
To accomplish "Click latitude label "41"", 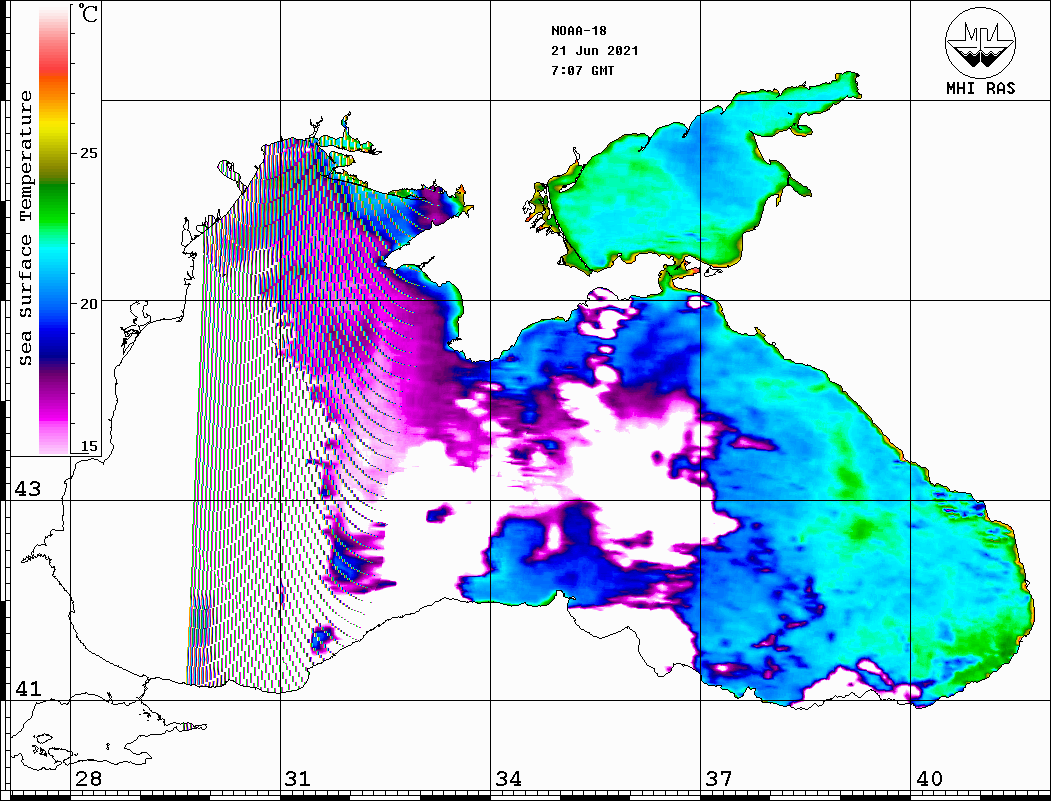I will click(x=27, y=688).
